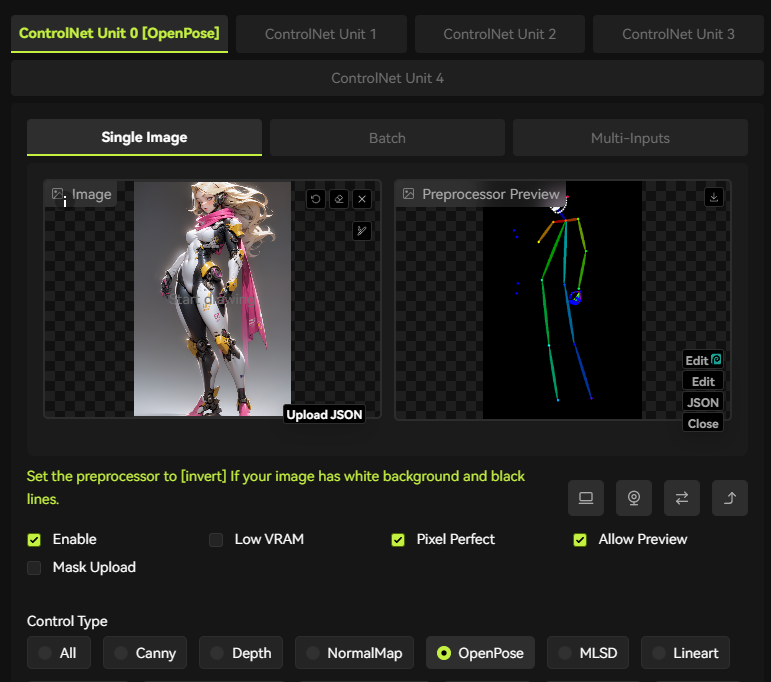Open the ControlNet Unit 1 tab
The image size is (771, 682).
321,34
